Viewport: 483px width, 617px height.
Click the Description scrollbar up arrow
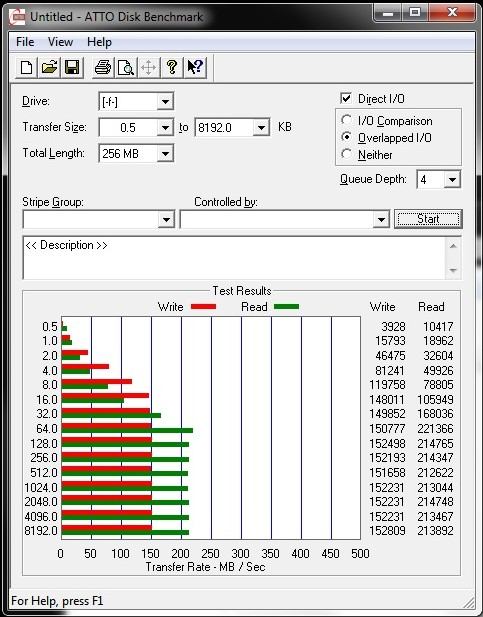click(x=453, y=246)
